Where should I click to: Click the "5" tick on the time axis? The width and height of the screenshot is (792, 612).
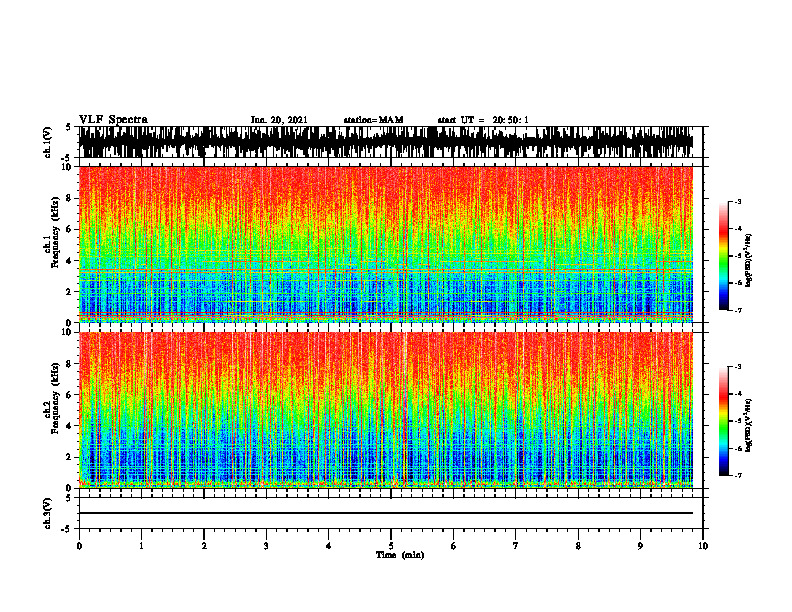pos(391,546)
